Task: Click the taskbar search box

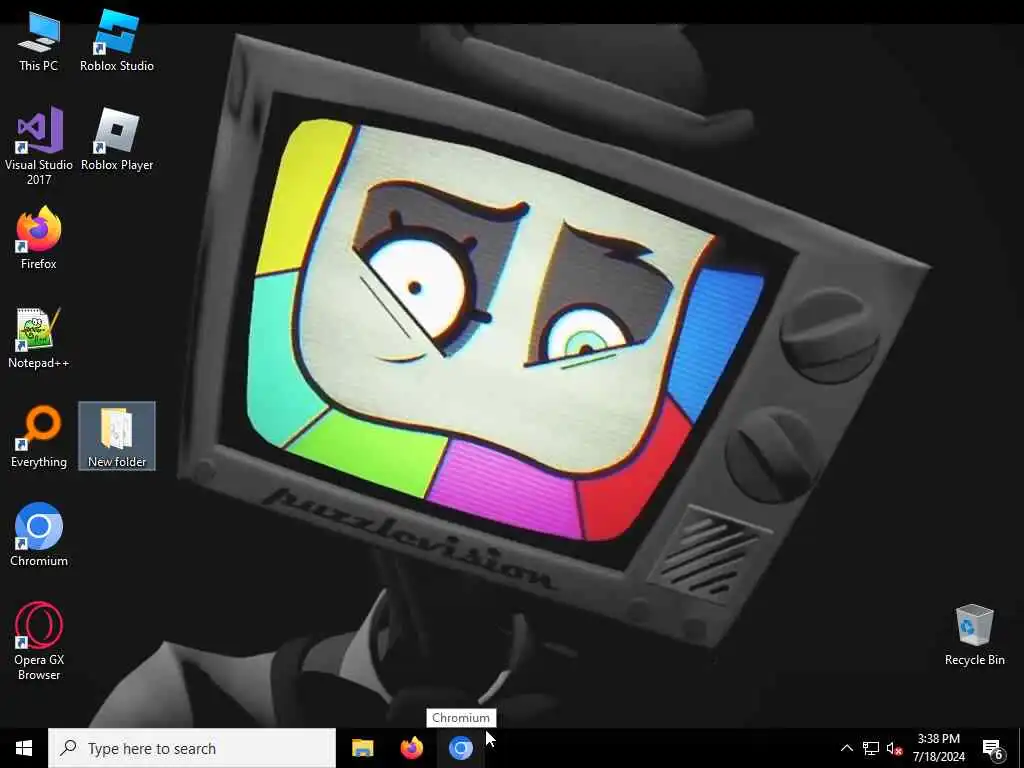Action: coord(192,748)
